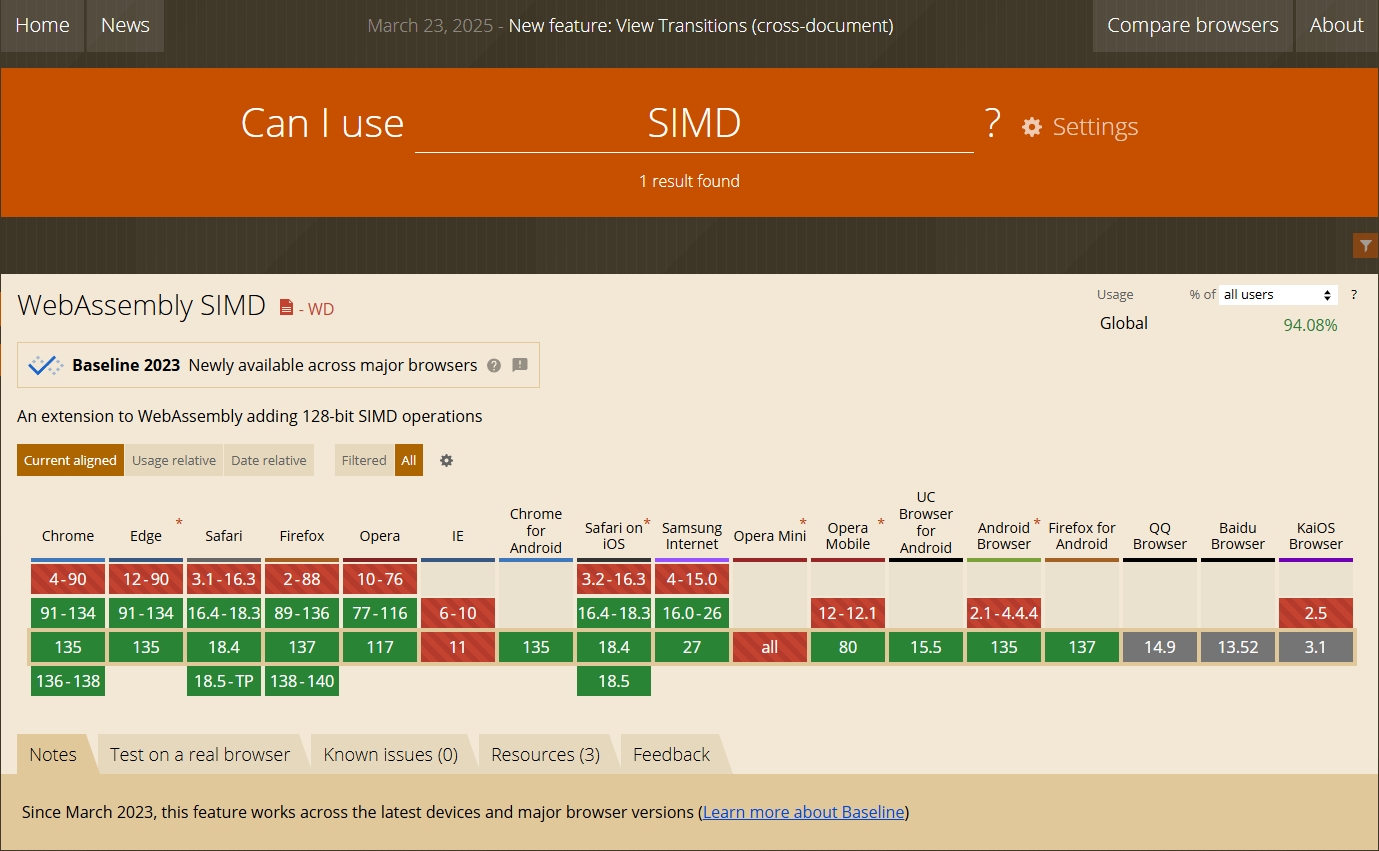Select the Edge 12-90 cell

click(146, 579)
